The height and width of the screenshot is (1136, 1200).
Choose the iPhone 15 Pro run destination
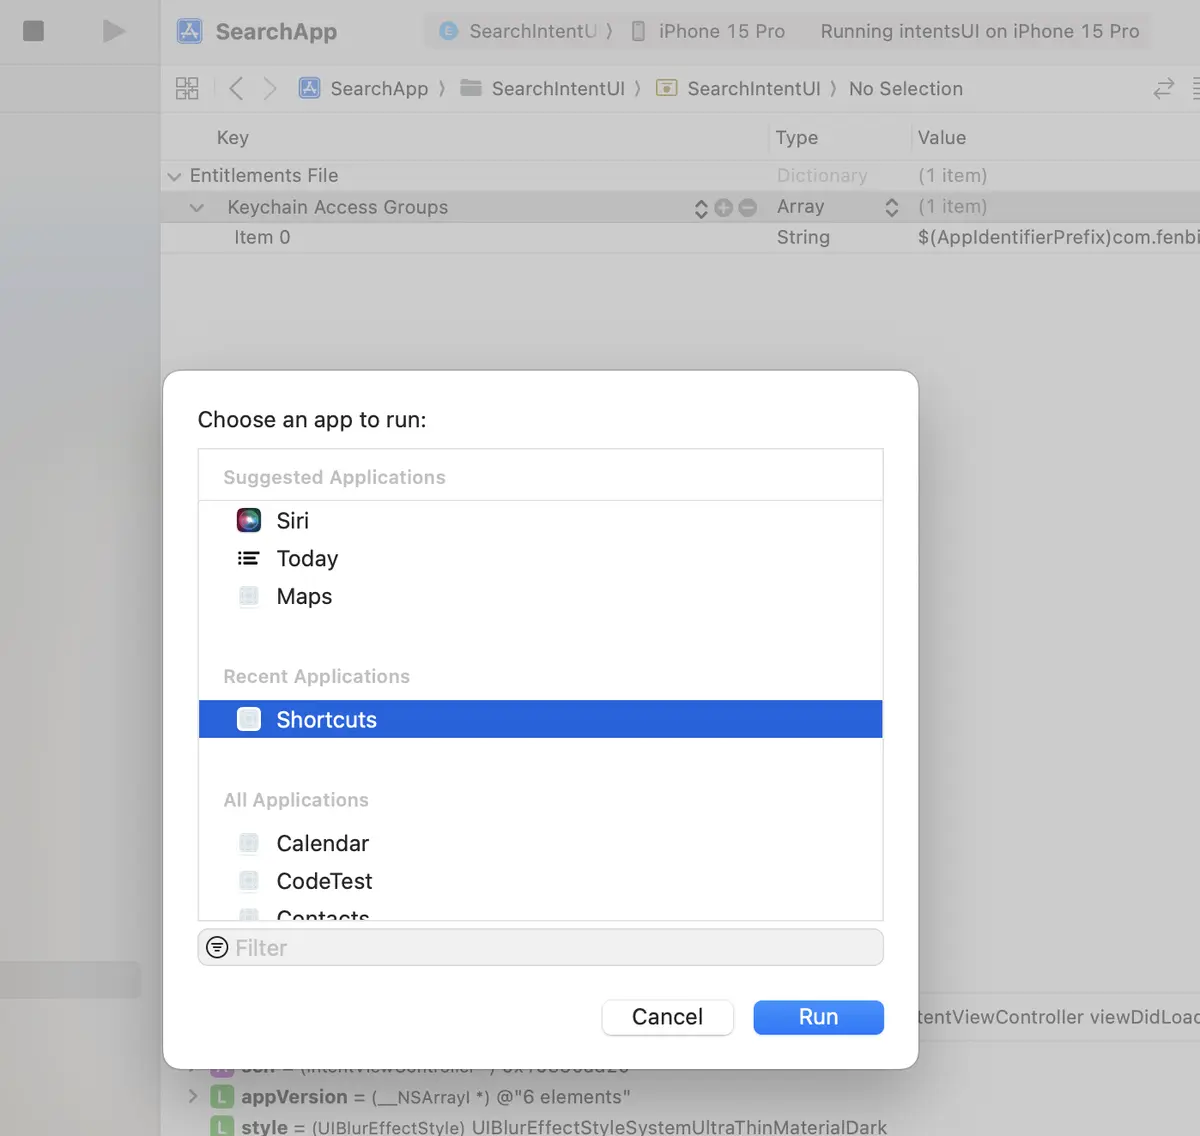tap(708, 31)
